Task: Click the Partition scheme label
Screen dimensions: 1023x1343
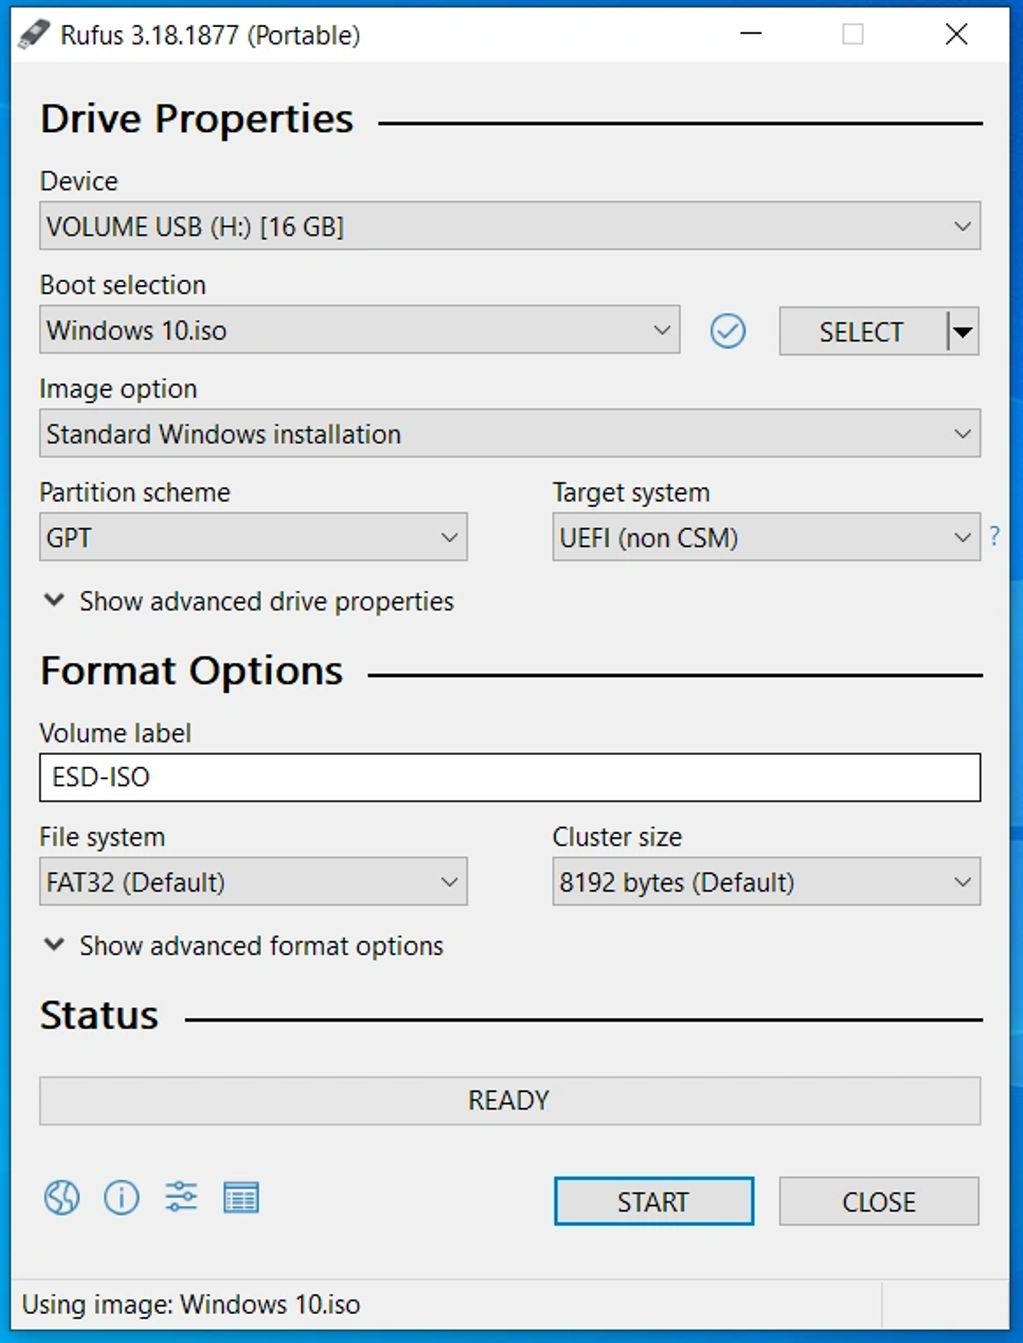Action: (135, 492)
